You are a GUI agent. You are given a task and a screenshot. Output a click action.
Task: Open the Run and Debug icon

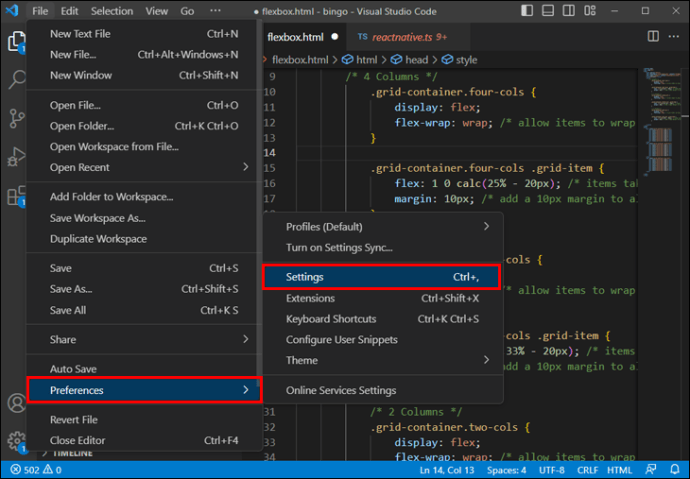coord(15,157)
